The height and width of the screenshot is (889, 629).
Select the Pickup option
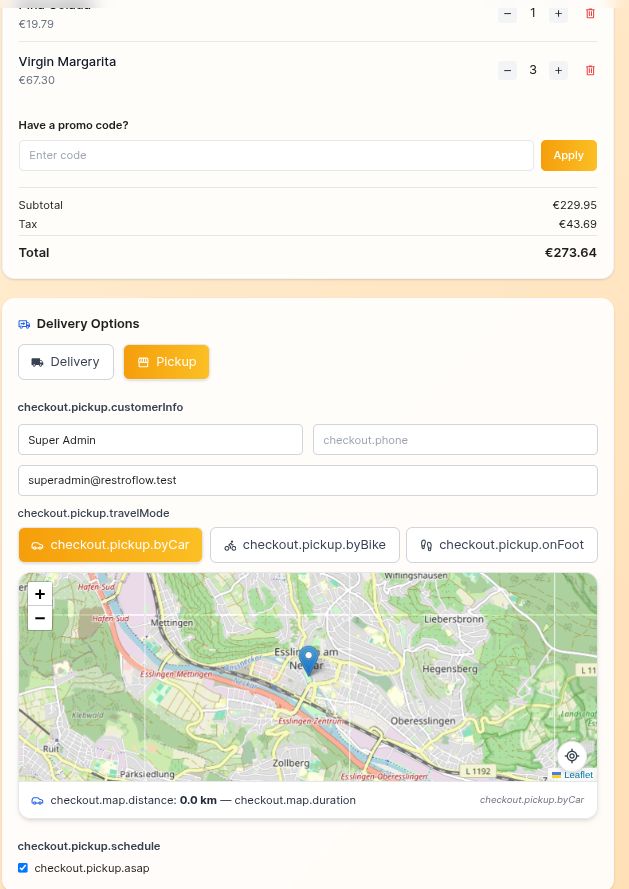[x=166, y=362]
